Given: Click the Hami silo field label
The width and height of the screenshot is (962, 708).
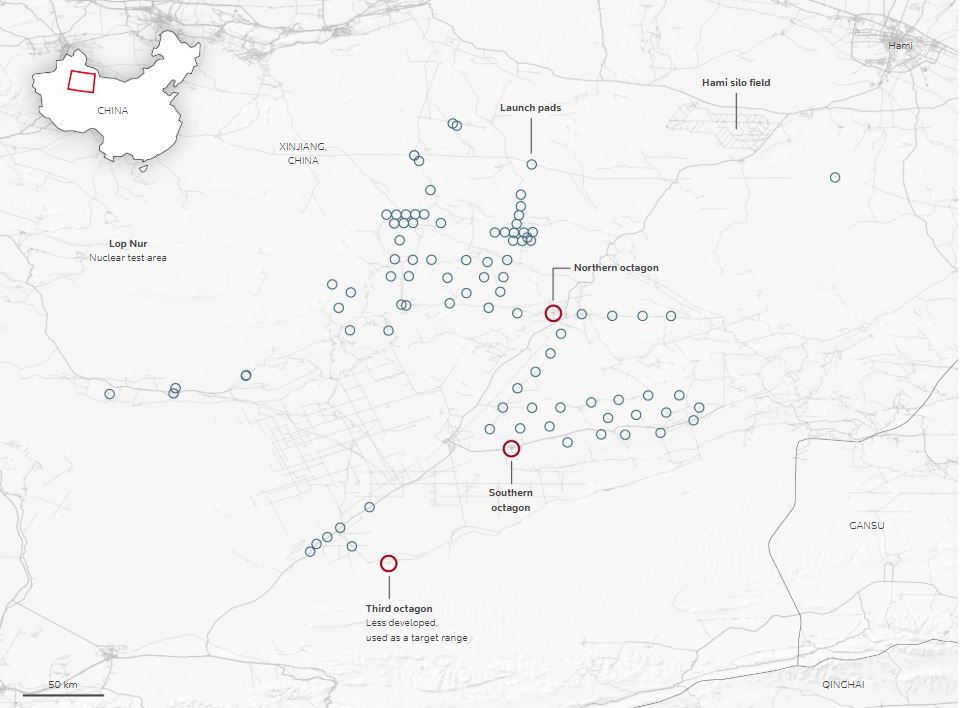Looking at the screenshot, I should click(736, 82).
